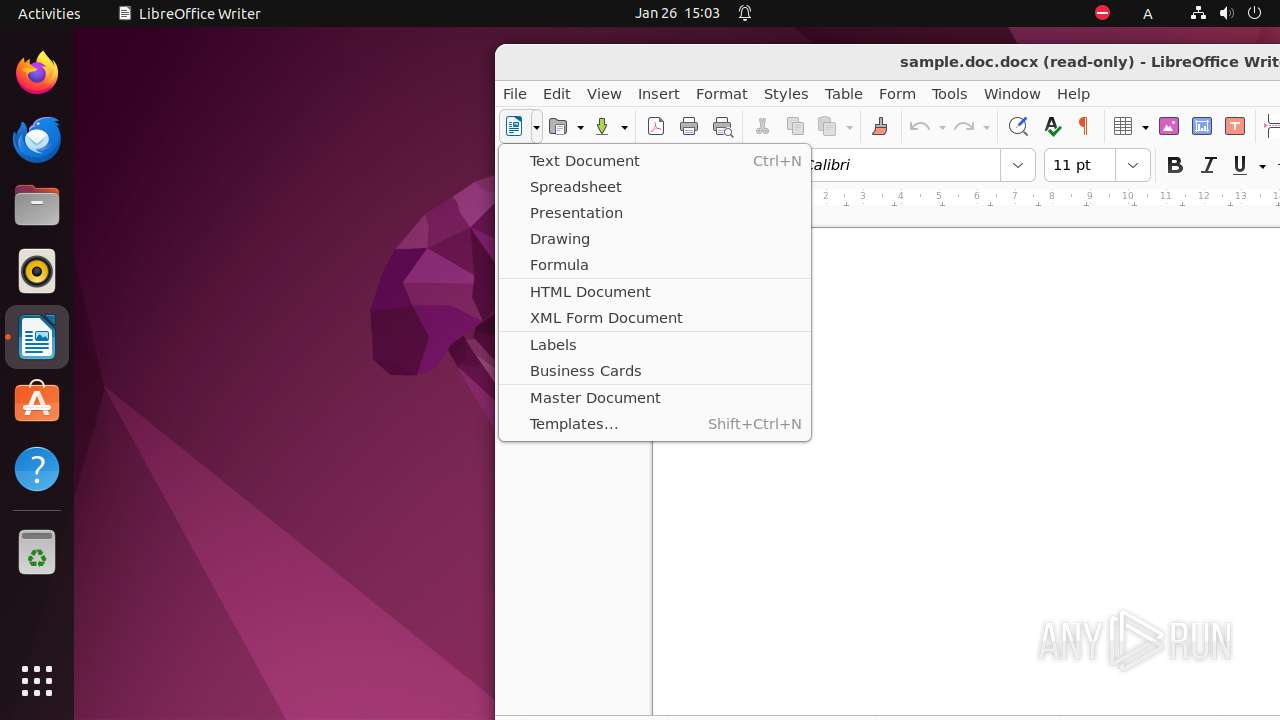Screen dimensions: 1280x720
Task: Expand the font name dropdown list
Action: tap(1018, 165)
